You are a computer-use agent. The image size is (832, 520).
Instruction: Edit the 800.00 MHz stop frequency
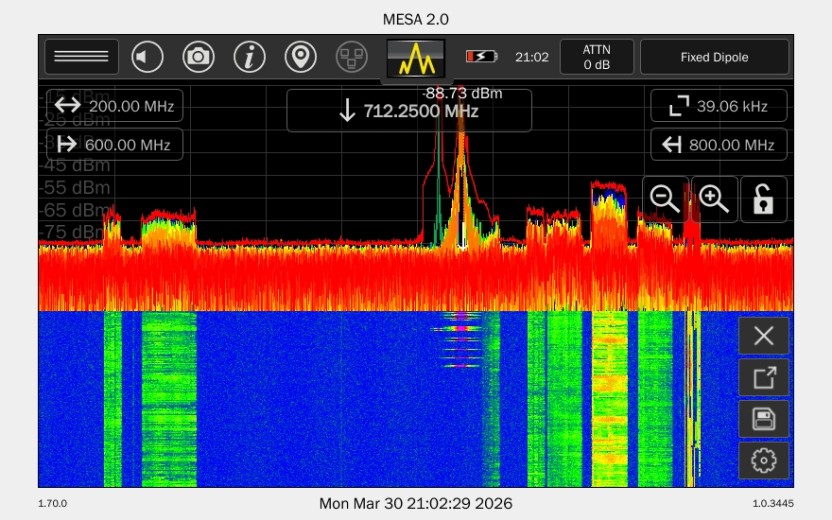tap(718, 145)
